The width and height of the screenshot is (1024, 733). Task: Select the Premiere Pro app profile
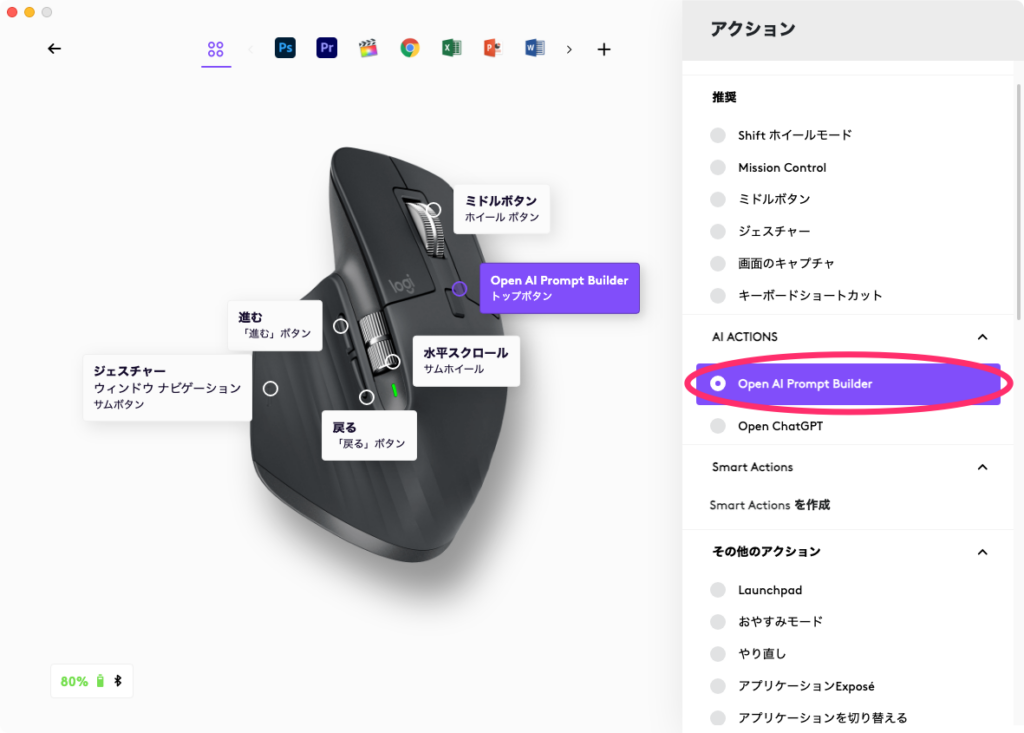point(327,48)
